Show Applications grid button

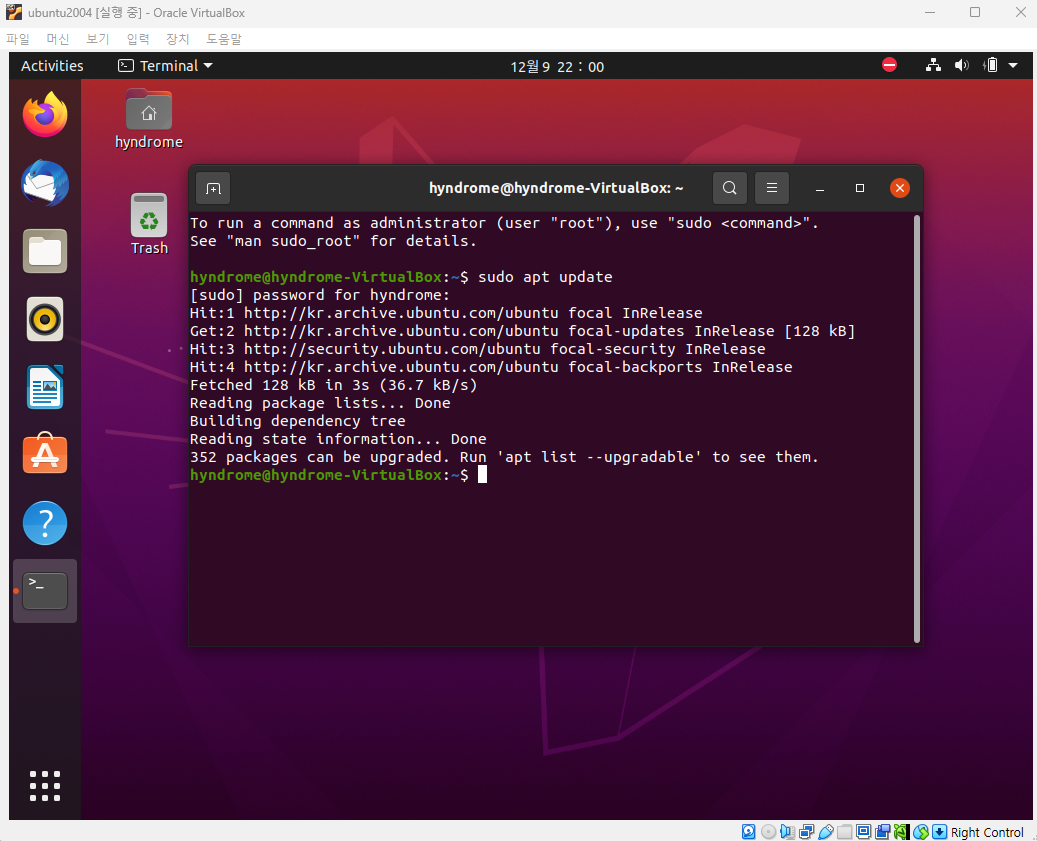[45, 786]
